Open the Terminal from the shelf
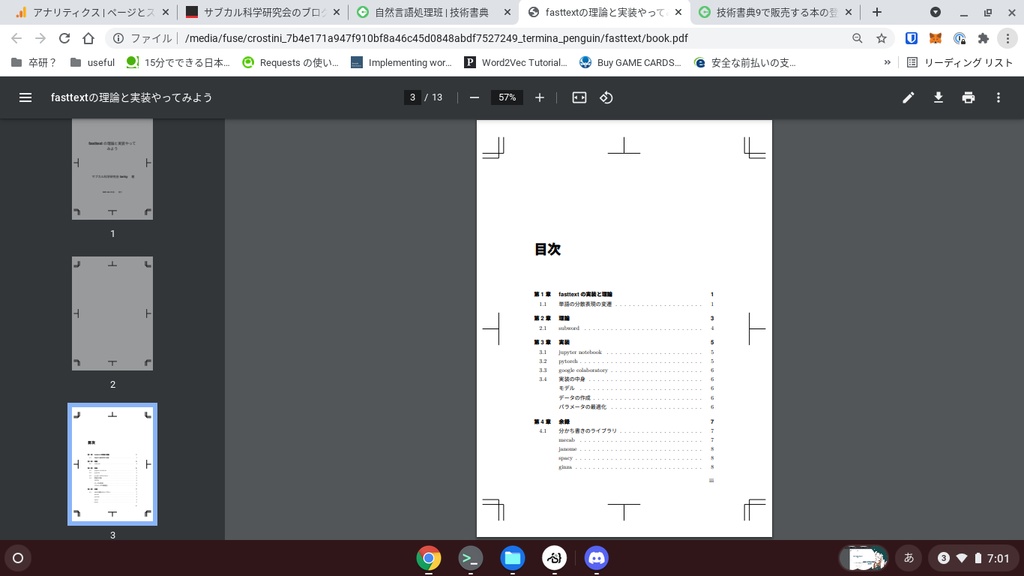1024x576 pixels. 470,559
